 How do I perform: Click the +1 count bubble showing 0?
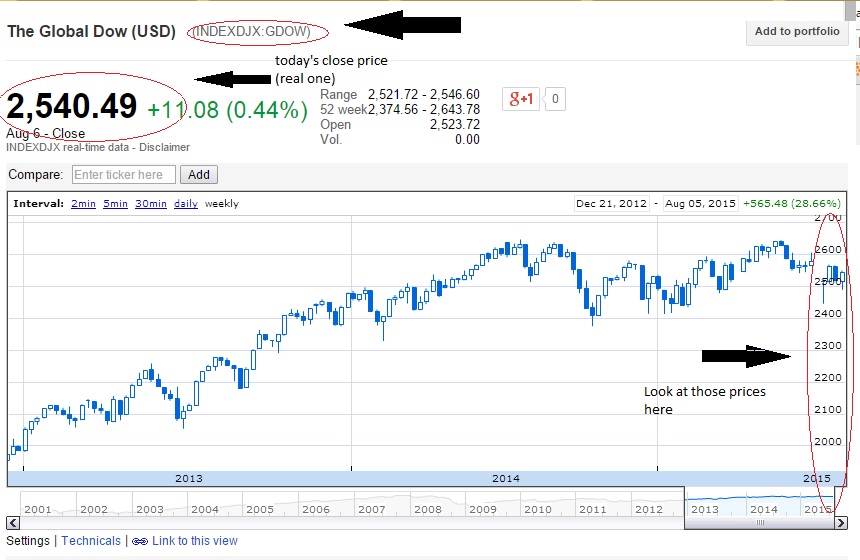555,99
